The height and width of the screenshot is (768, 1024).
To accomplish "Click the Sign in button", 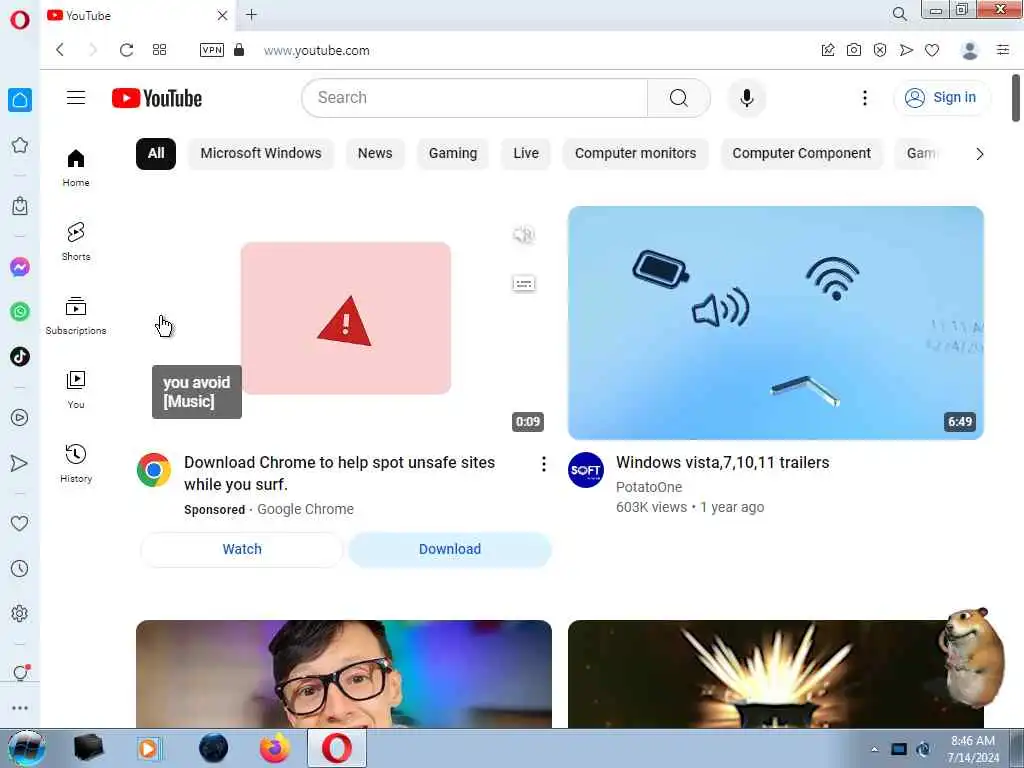I will tap(940, 98).
